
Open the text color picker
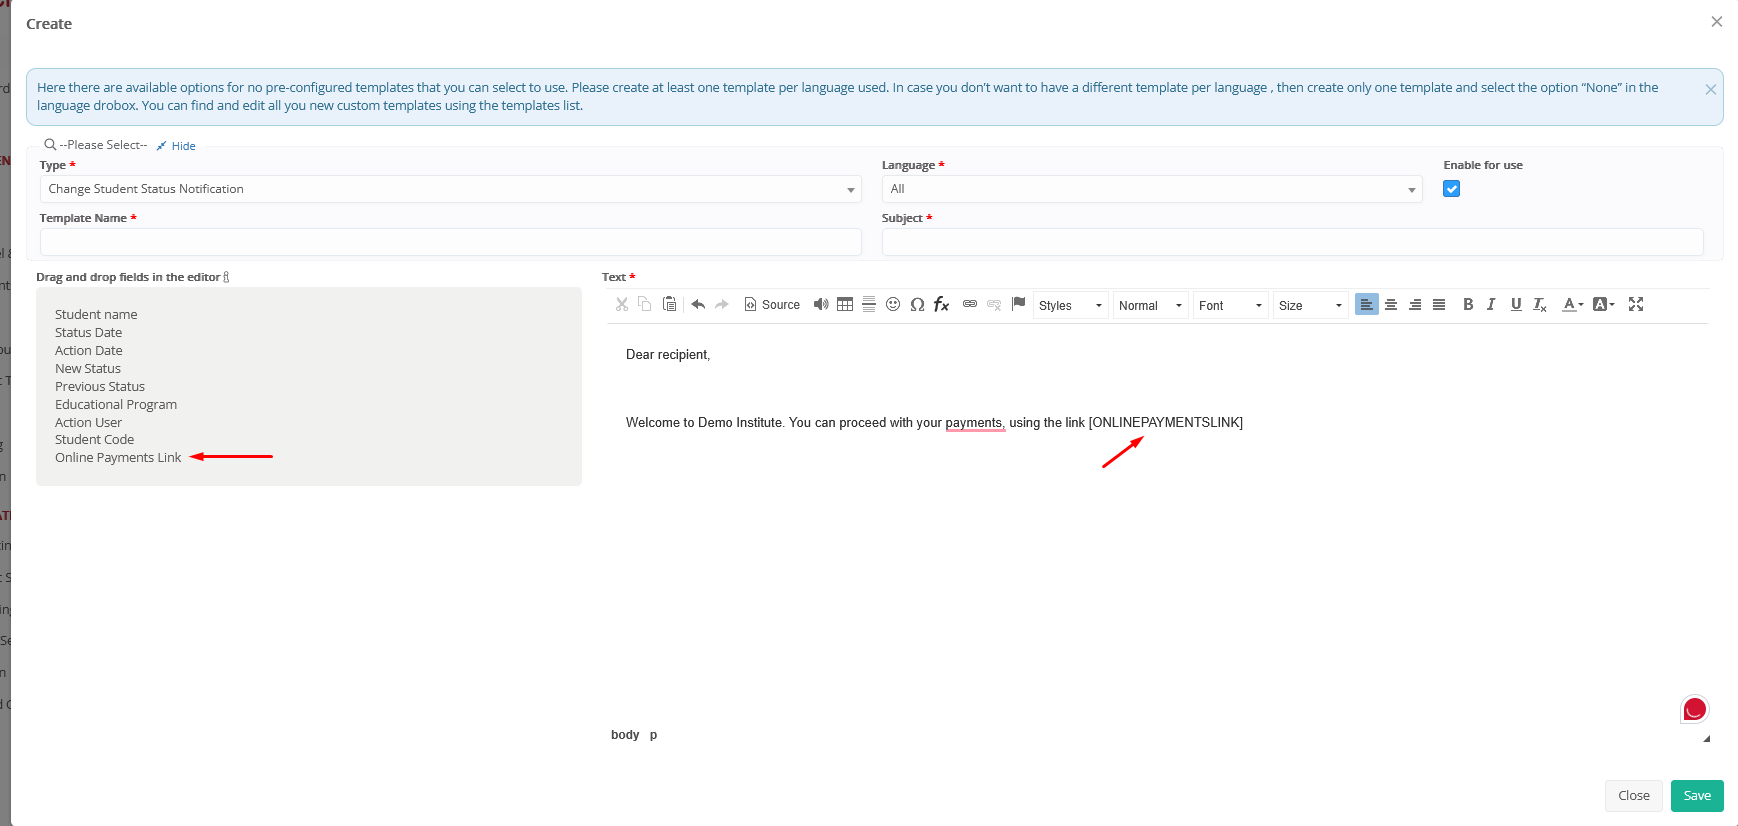[1571, 305]
